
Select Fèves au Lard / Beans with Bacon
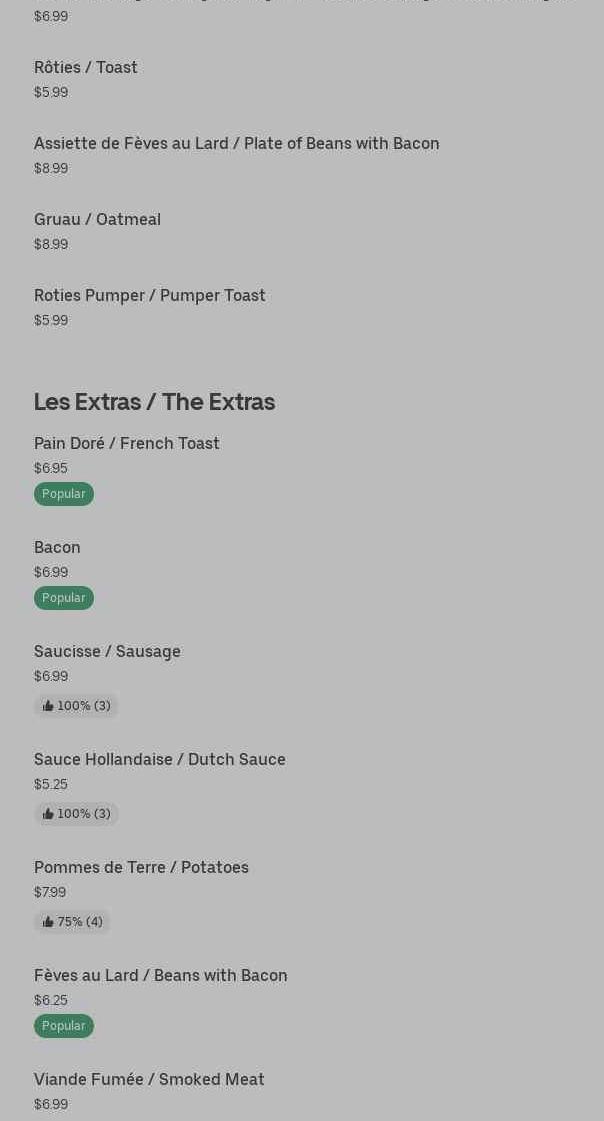click(160, 975)
